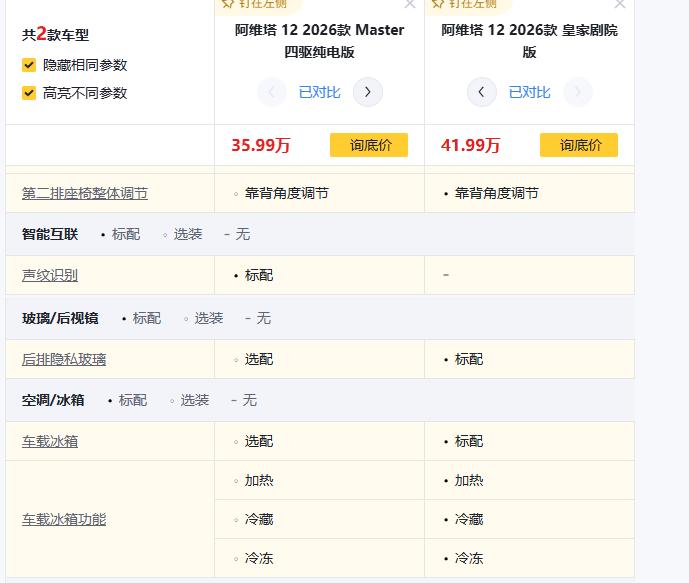Click 询底价 for the 35.99万 model

coord(369,145)
